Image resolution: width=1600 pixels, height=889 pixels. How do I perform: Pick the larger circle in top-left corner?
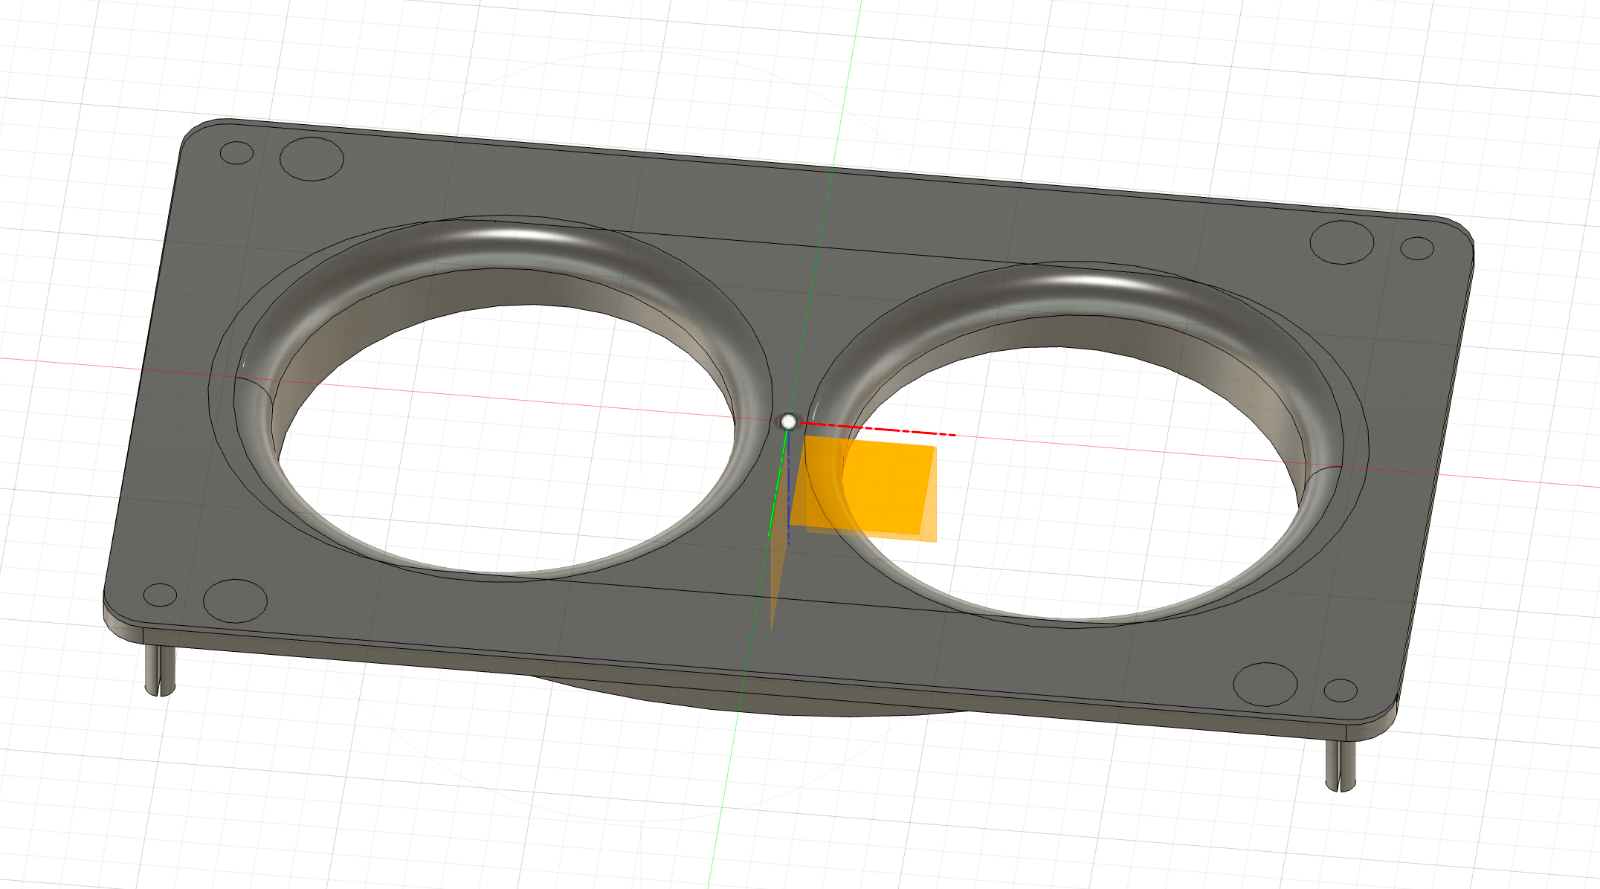coord(311,158)
